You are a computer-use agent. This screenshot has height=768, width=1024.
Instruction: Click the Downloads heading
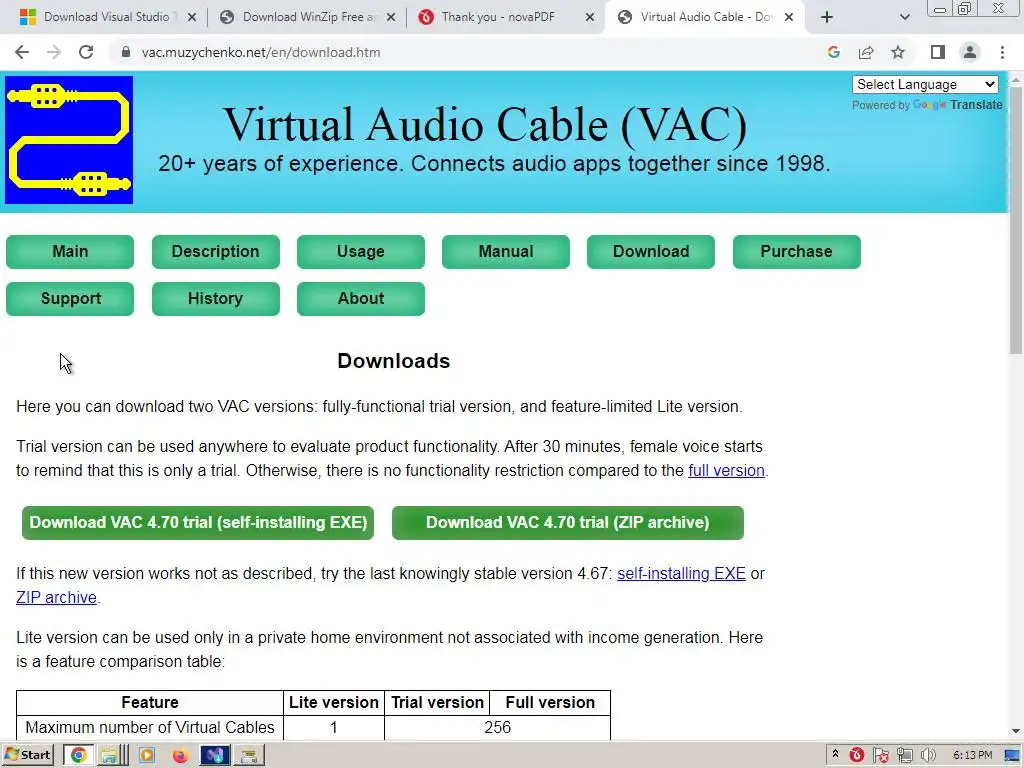(x=393, y=361)
